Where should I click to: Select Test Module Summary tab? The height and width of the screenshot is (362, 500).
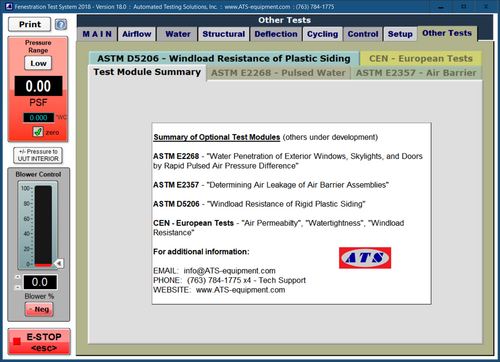pyautogui.click(x=147, y=72)
